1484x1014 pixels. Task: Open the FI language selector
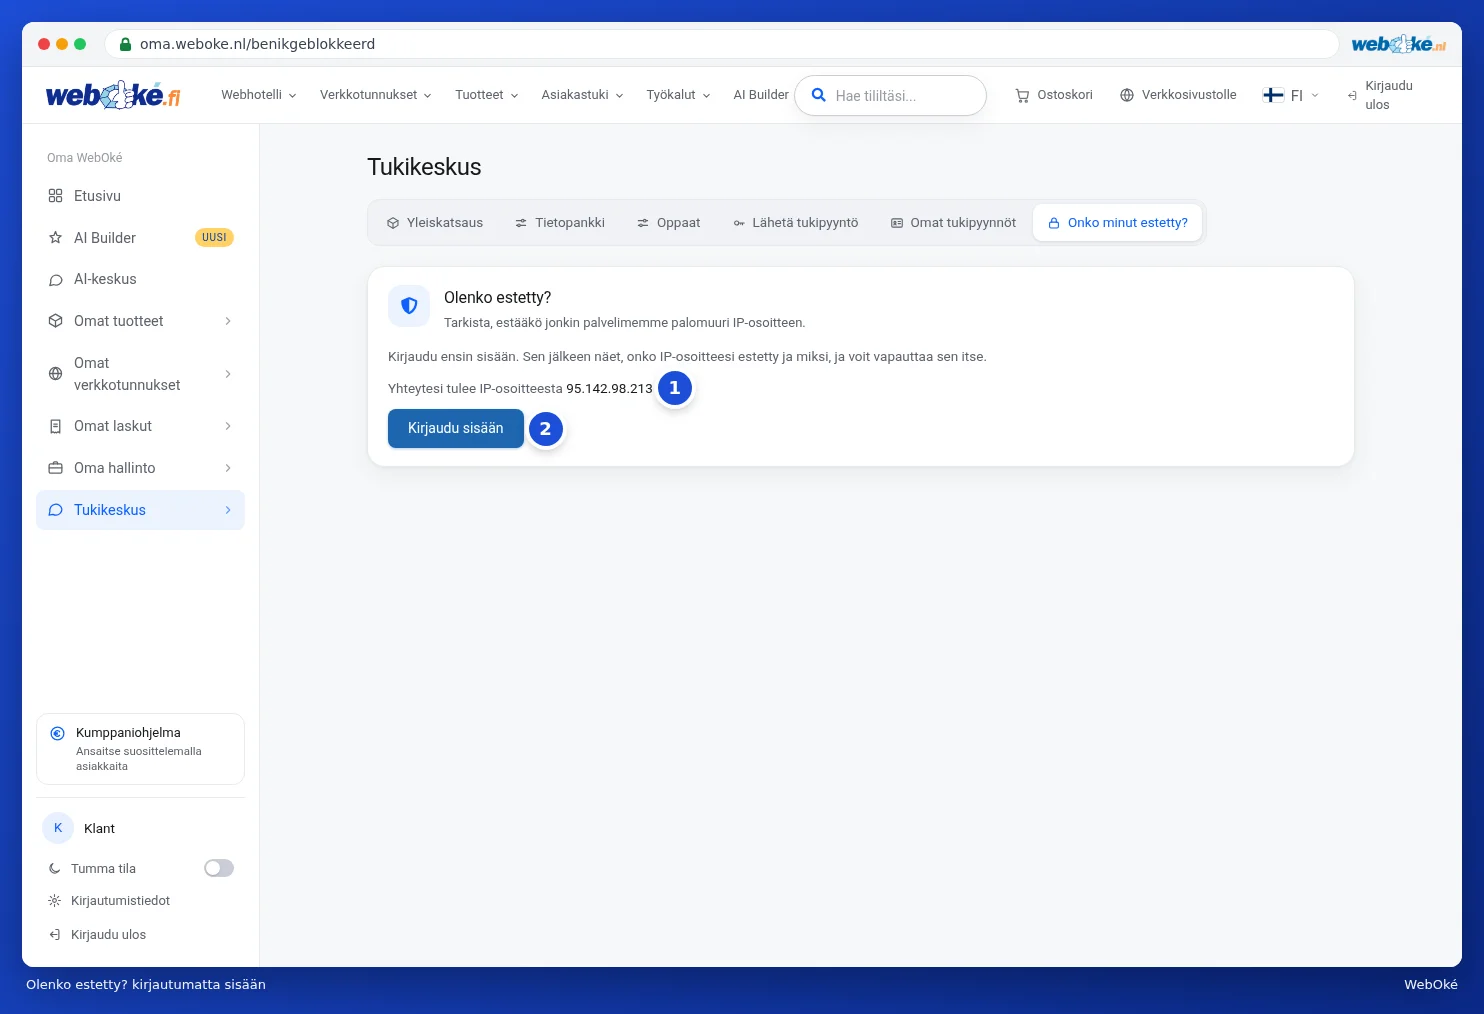(x=1291, y=95)
